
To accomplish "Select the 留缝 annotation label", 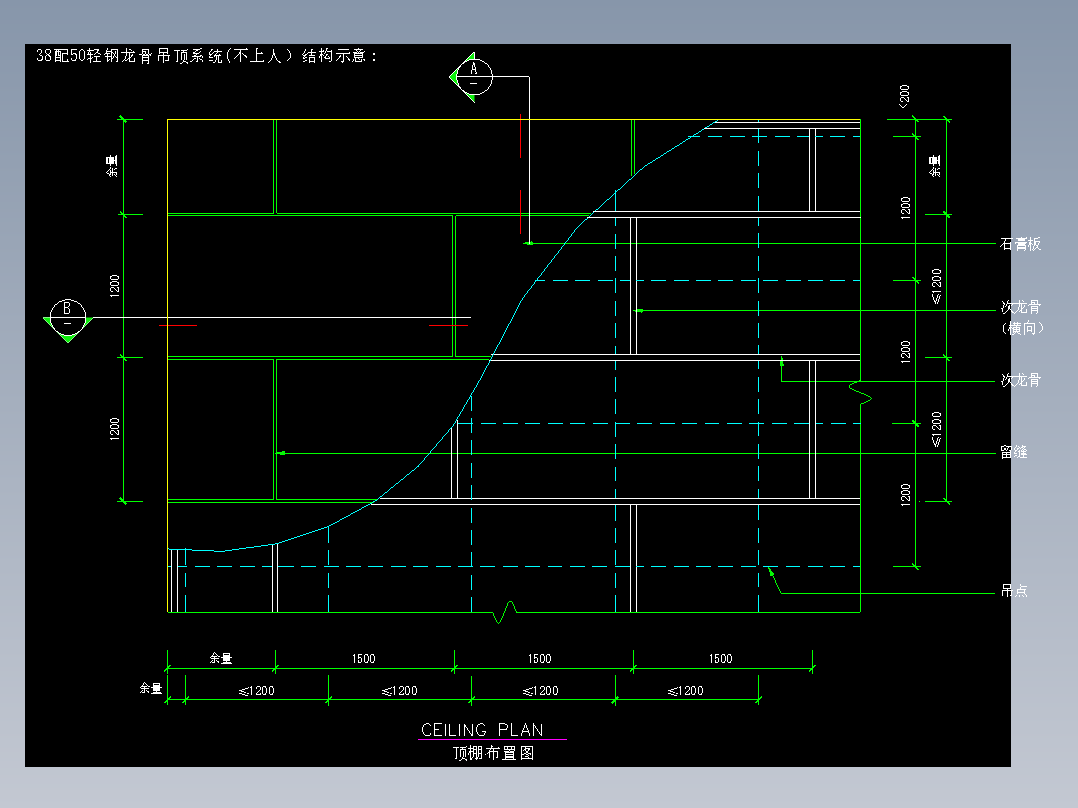I will coord(1013,452).
